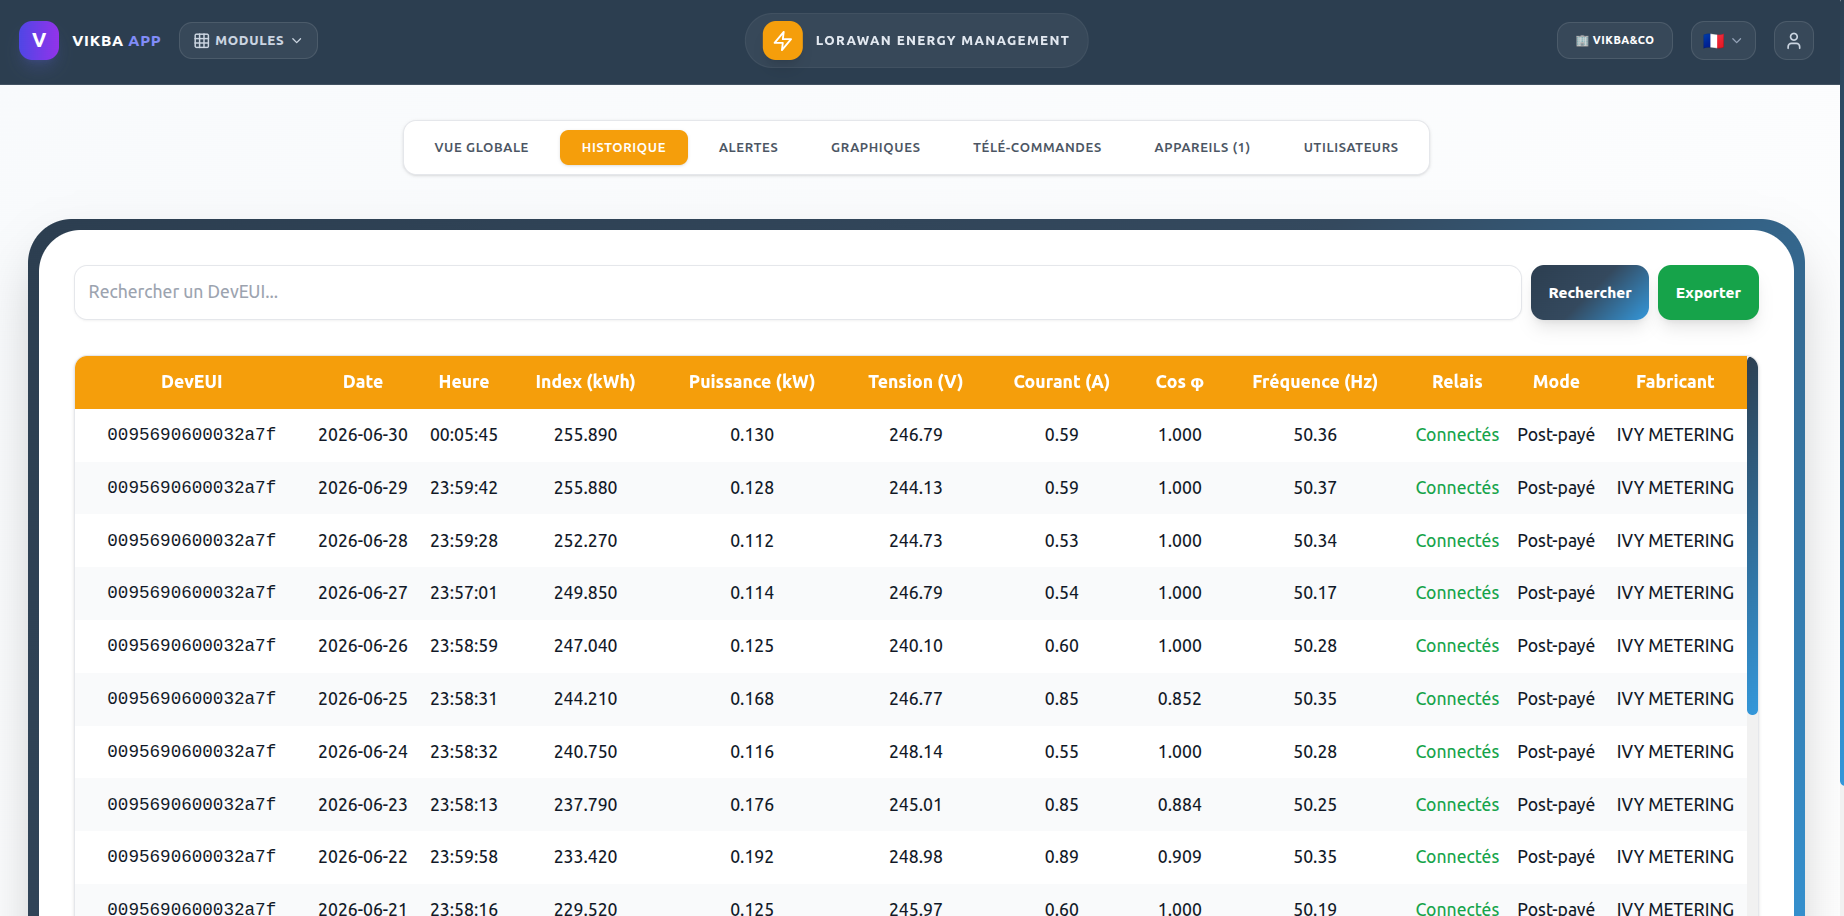This screenshot has height=916, width=1844.
Task: Click the Cos φ value 0.852
Action: pos(1179,699)
